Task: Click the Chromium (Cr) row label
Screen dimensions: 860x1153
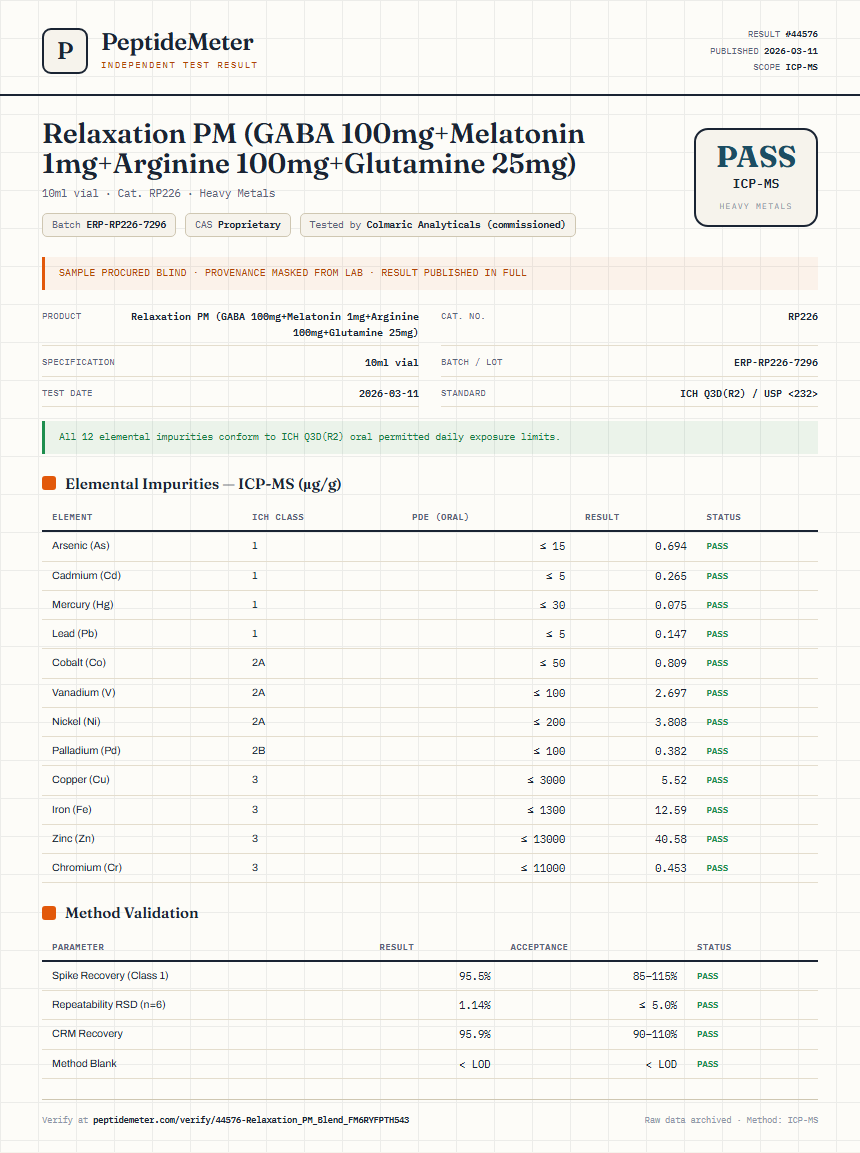Action: pyautogui.click(x=87, y=868)
